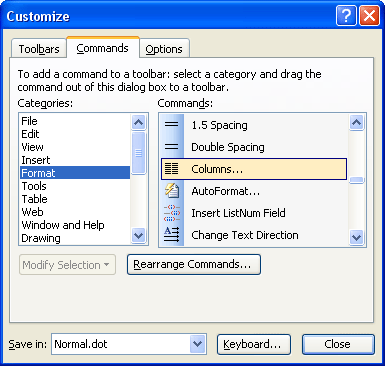The image size is (385, 366).
Task: Open the Options tab
Action: click(x=164, y=49)
